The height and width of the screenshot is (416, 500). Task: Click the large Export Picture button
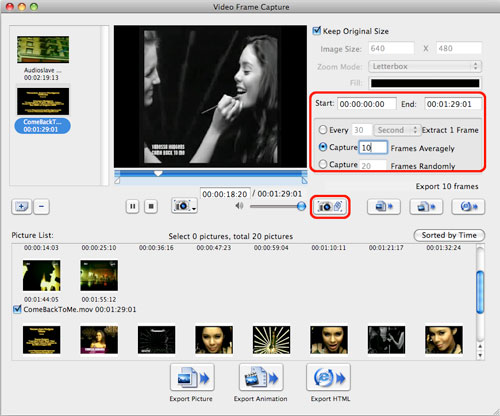[192, 377]
